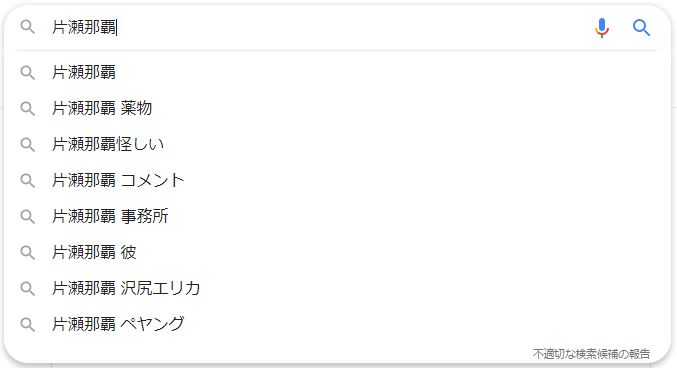Pick the 片瀬那覇 コメント suggestion

[338, 180]
